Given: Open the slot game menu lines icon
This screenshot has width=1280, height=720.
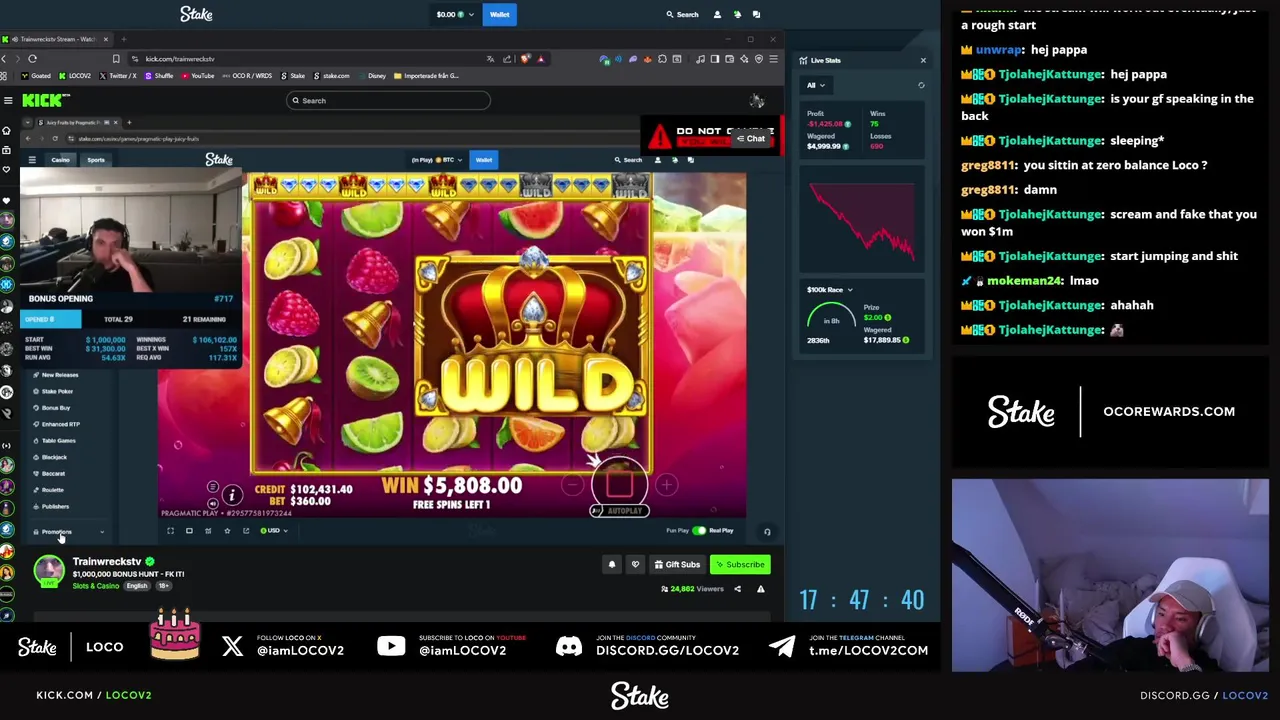Looking at the screenshot, I should [213, 487].
